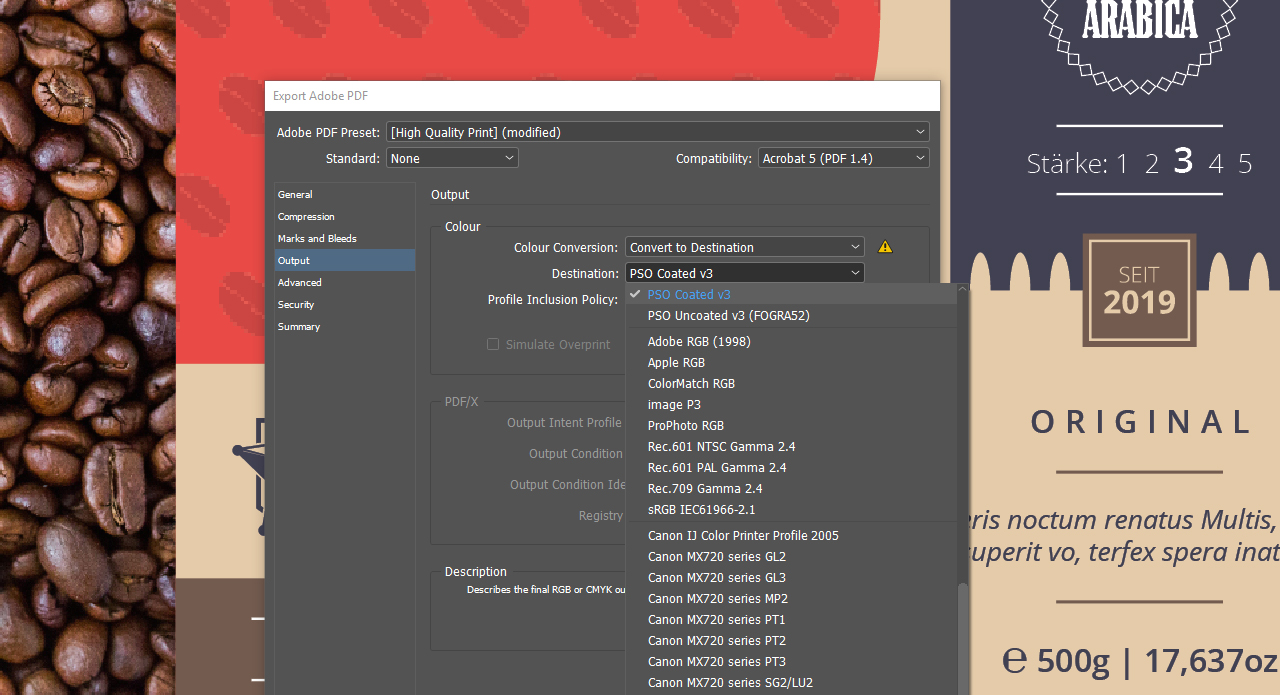Toggle the Simulate Overprint checkbox

click(493, 344)
